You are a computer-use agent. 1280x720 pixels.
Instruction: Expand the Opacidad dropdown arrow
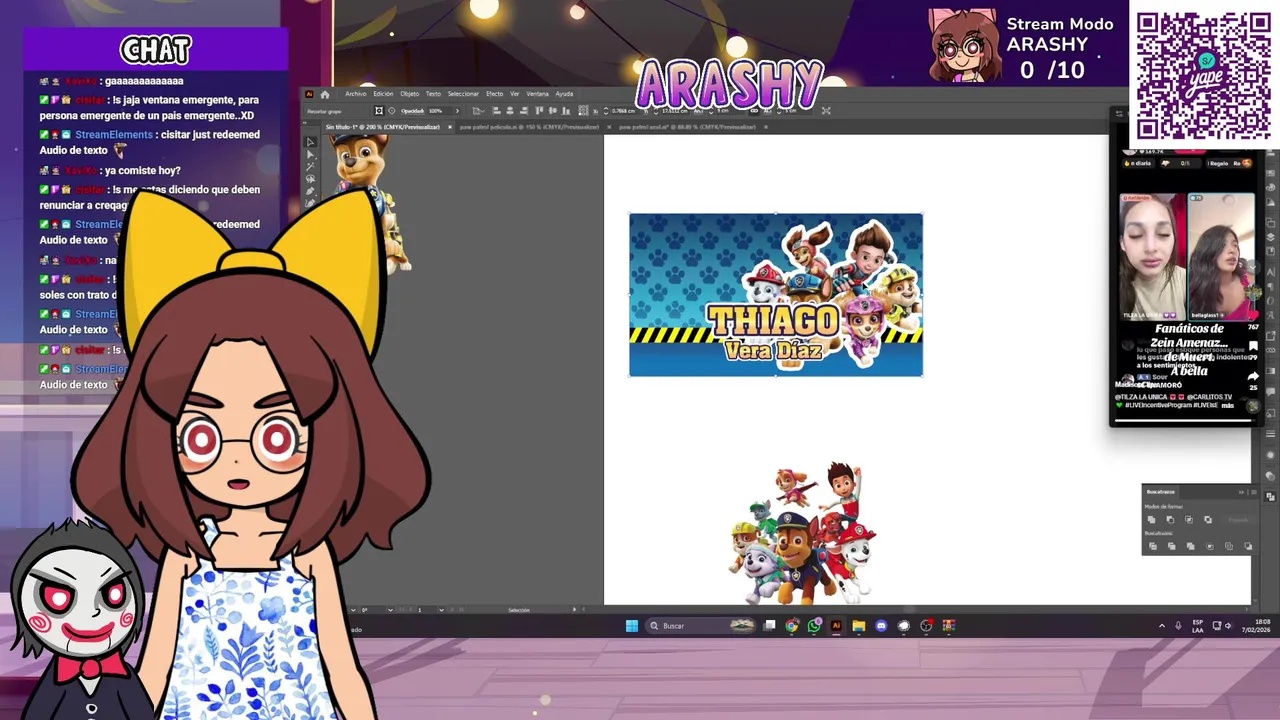(457, 111)
